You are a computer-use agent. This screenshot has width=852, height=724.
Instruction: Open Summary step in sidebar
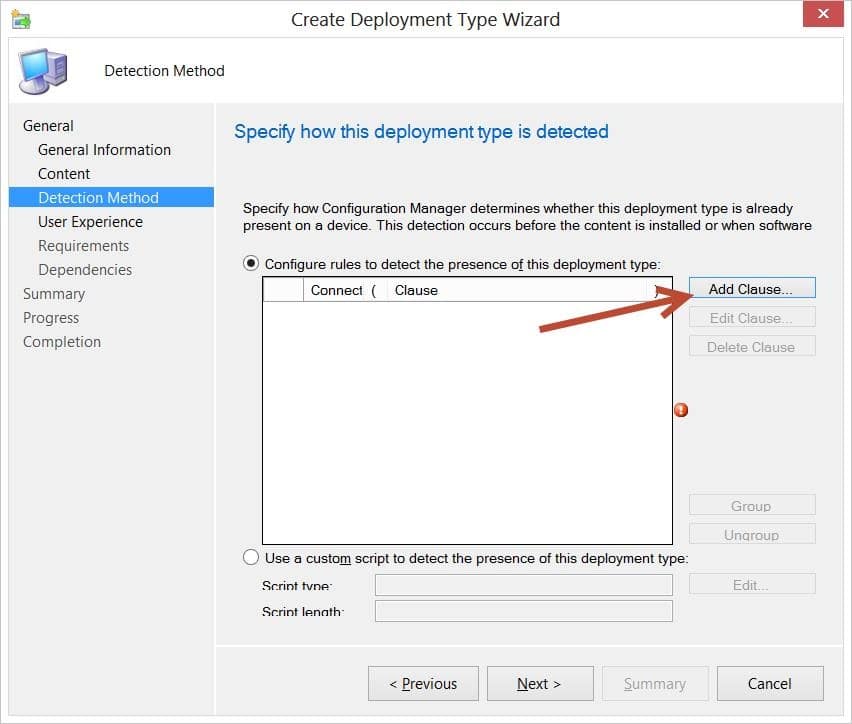(54, 294)
